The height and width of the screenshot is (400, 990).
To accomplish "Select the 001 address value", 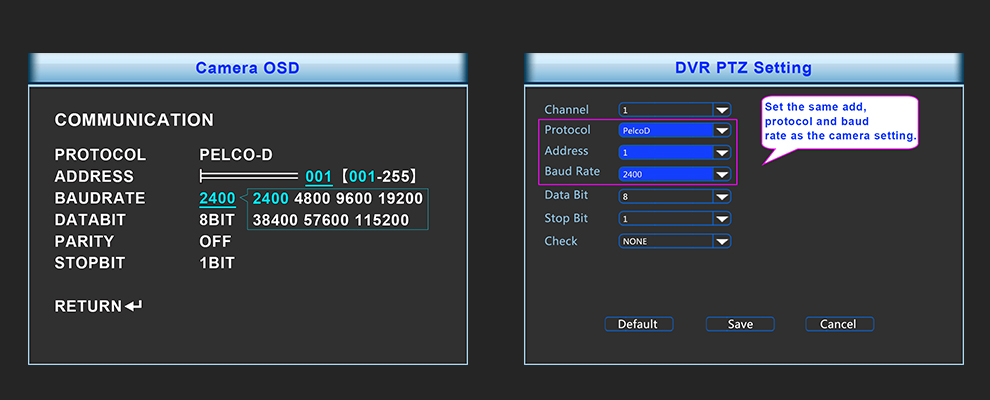I will click(318, 176).
